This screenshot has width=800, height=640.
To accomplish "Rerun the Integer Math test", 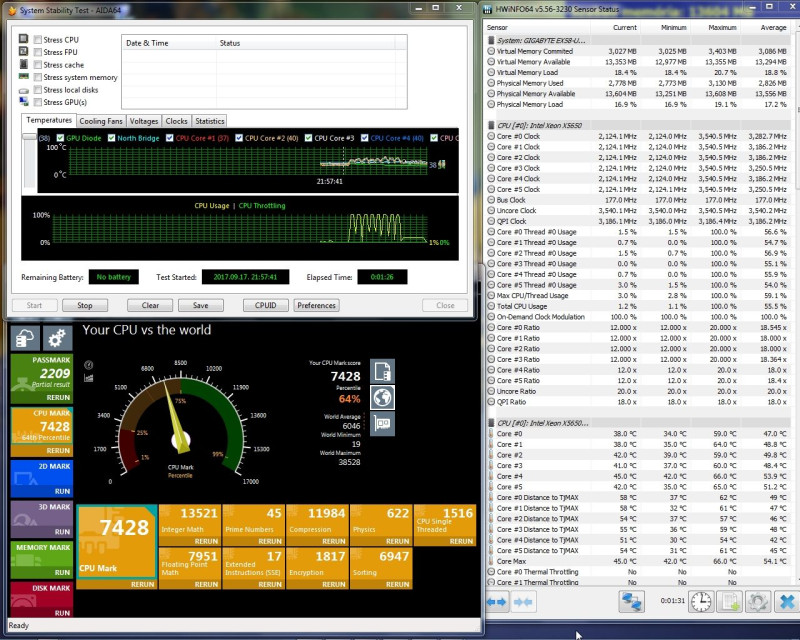I will coord(206,541).
